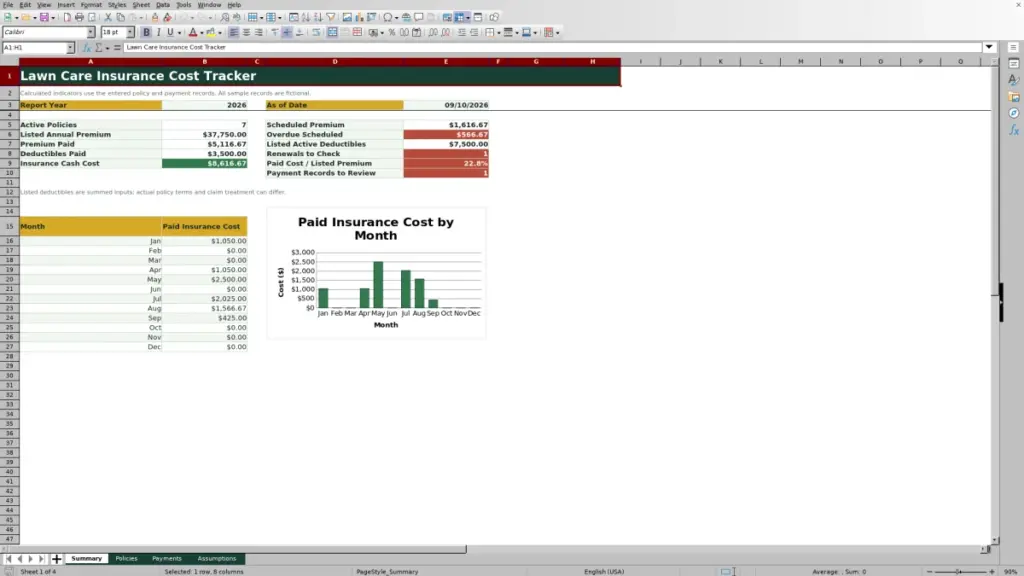Viewport: 1024px width, 576px height.
Task: Switch to the Payments sheet tab
Action: [167, 559]
